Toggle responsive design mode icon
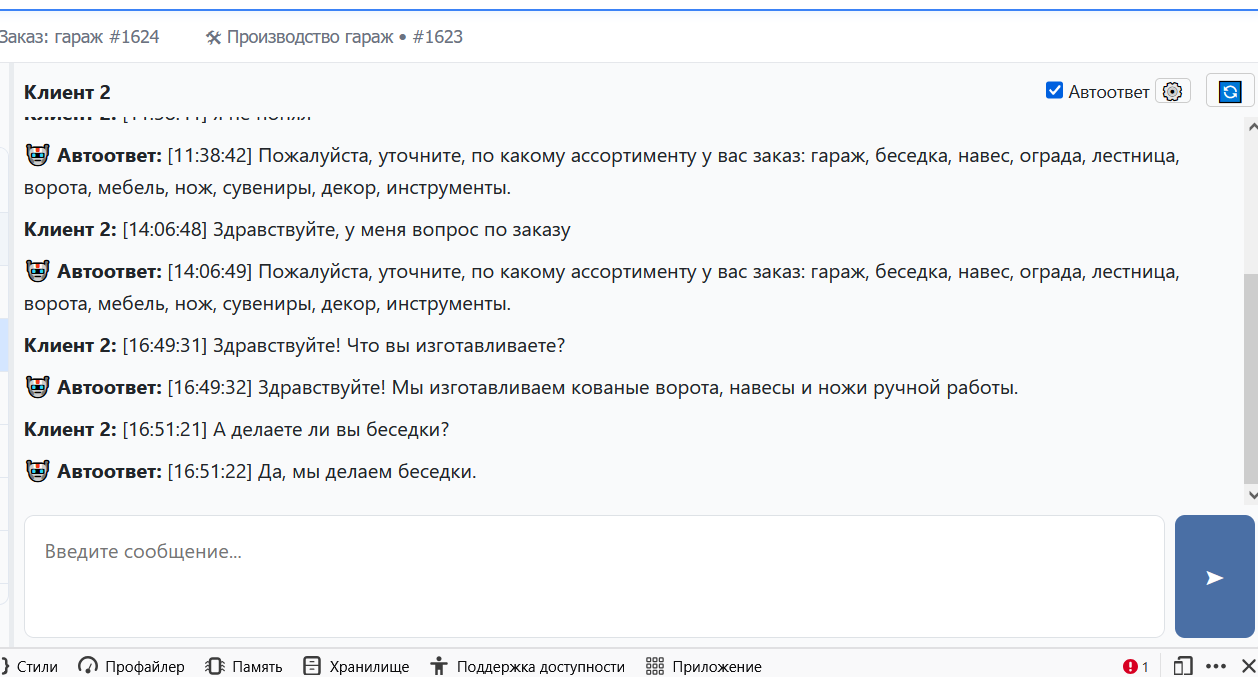This screenshot has width=1258, height=677. [1183, 666]
